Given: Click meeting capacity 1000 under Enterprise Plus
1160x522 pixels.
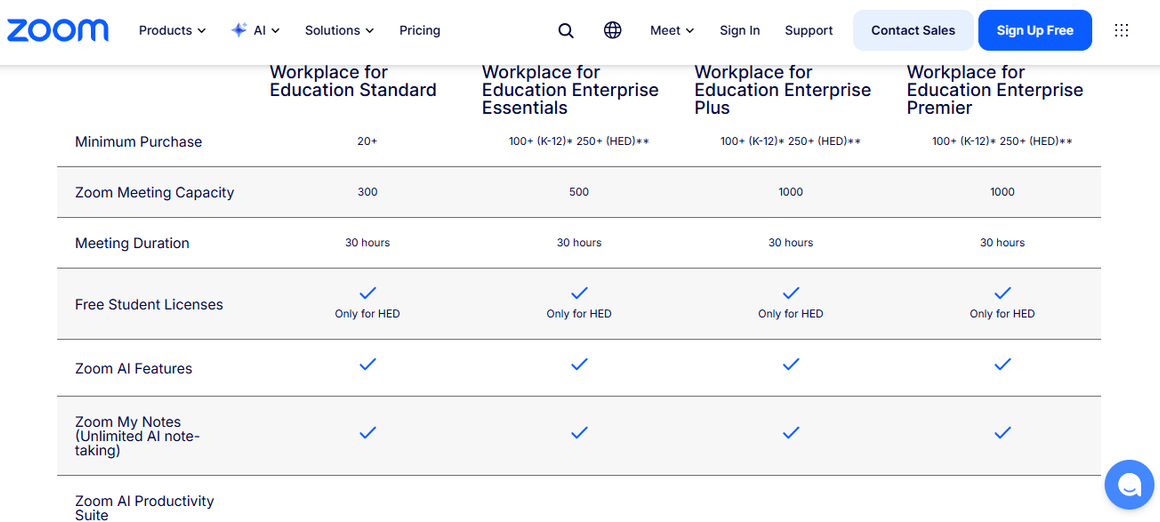Looking at the screenshot, I should click(x=791, y=192).
